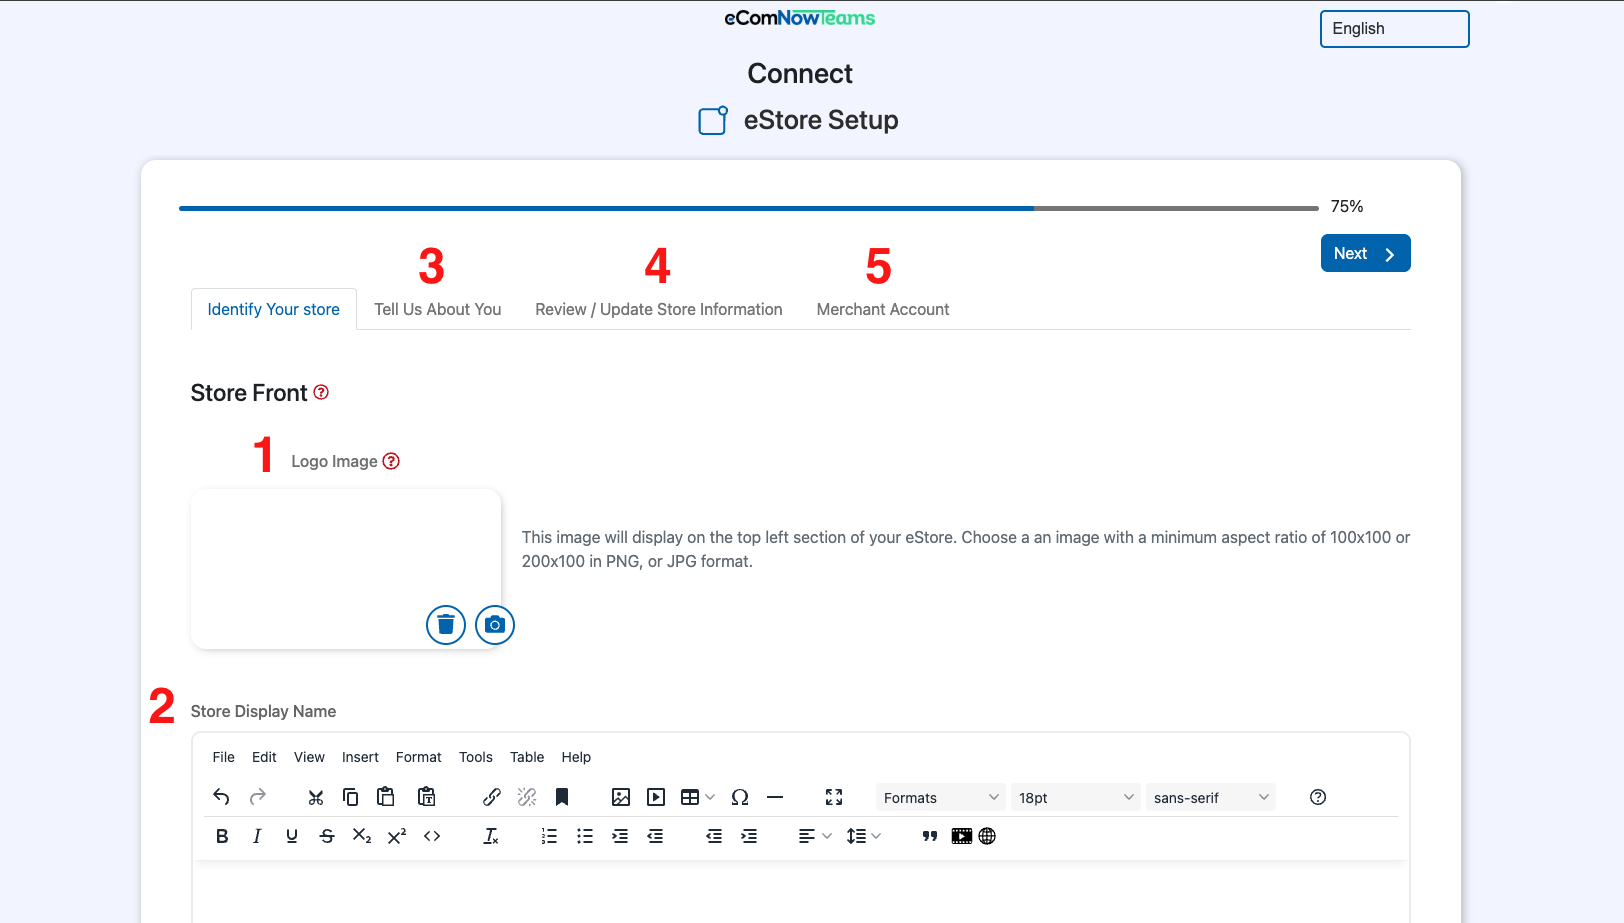Open the Insert/edit link tool

(x=491, y=797)
